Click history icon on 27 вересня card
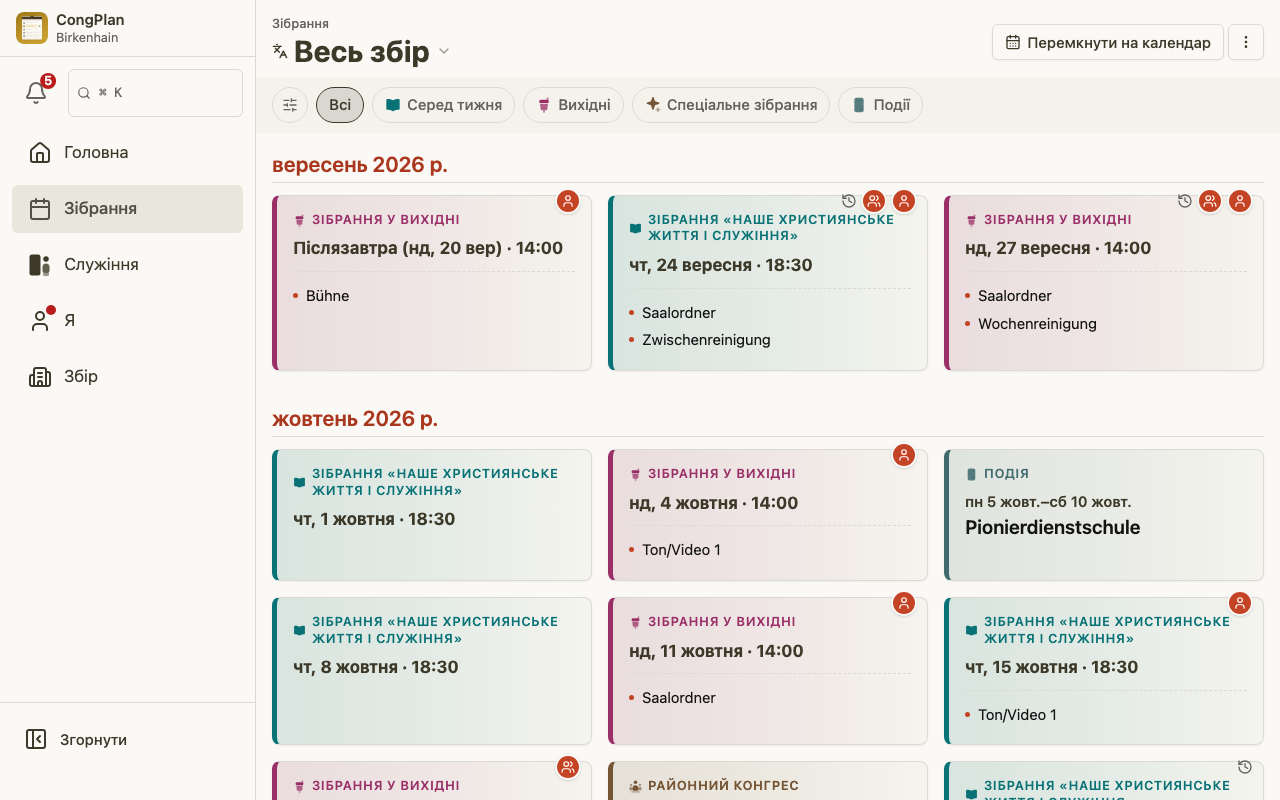The height and width of the screenshot is (800, 1280). tap(1185, 201)
